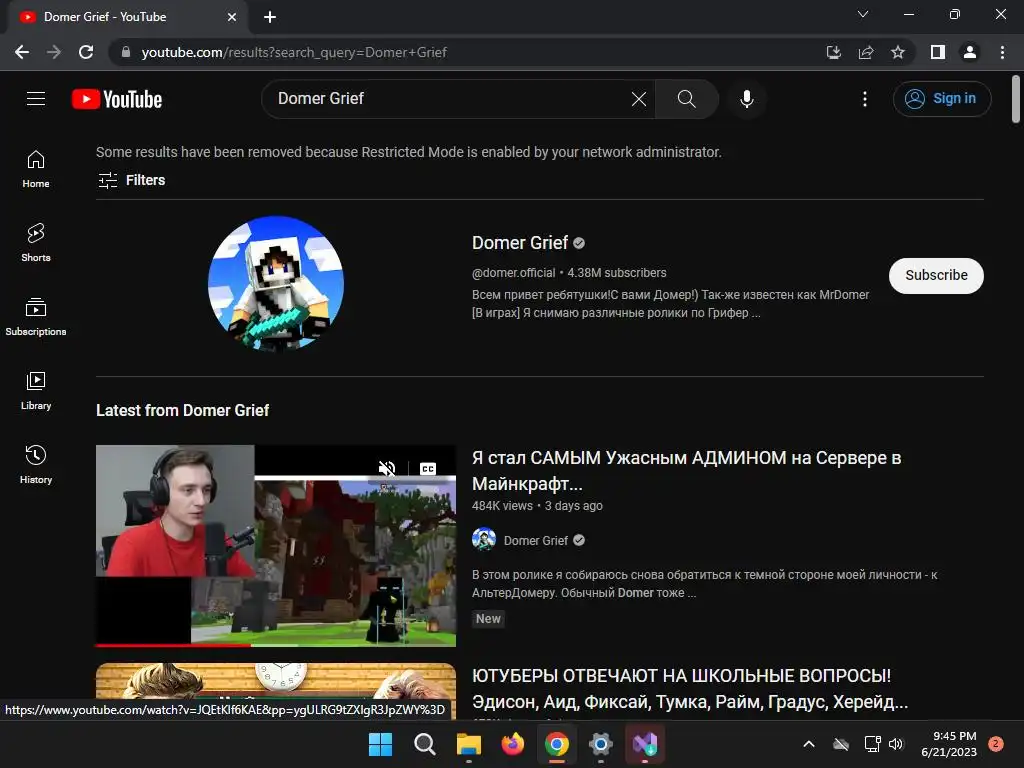This screenshot has height=768, width=1024.
Task: Open YouTube settings three-dot menu
Action: [865, 99]
